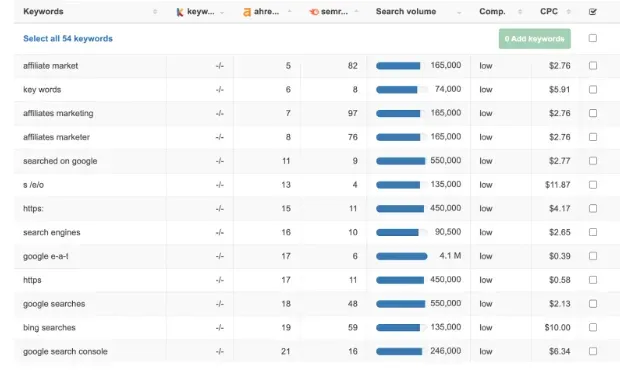Click semrush value 82 for affiliate market

coord(353,66)
